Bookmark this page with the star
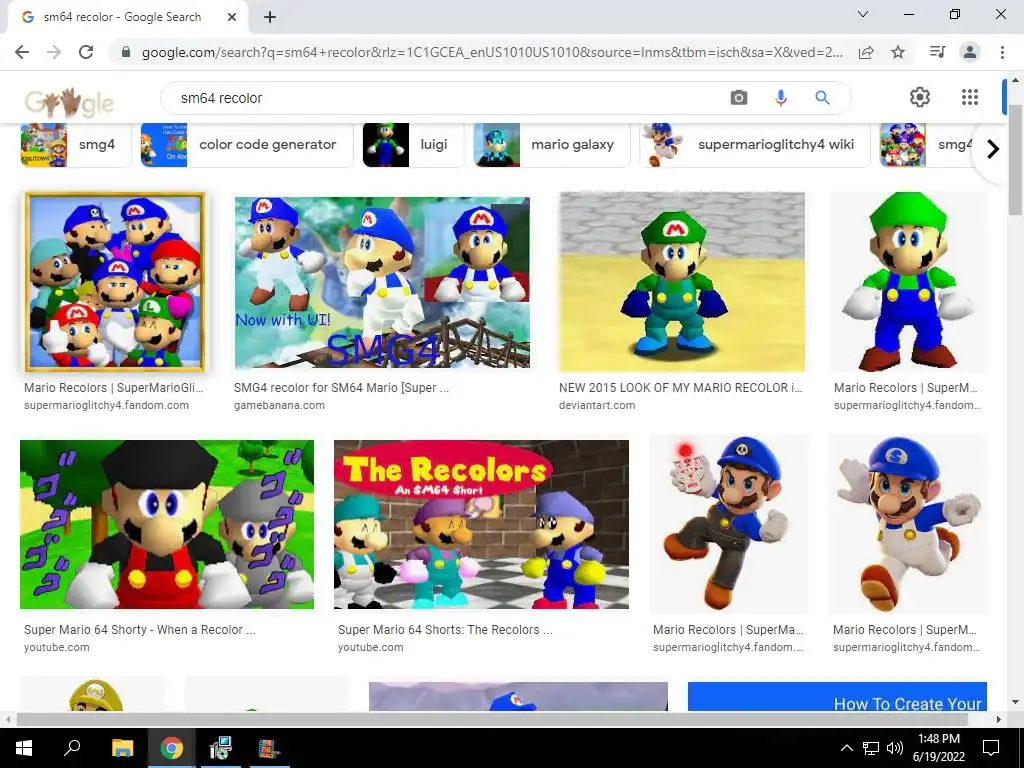Image resolution: width=1024 pixels, height=768 pixels. 898,52
